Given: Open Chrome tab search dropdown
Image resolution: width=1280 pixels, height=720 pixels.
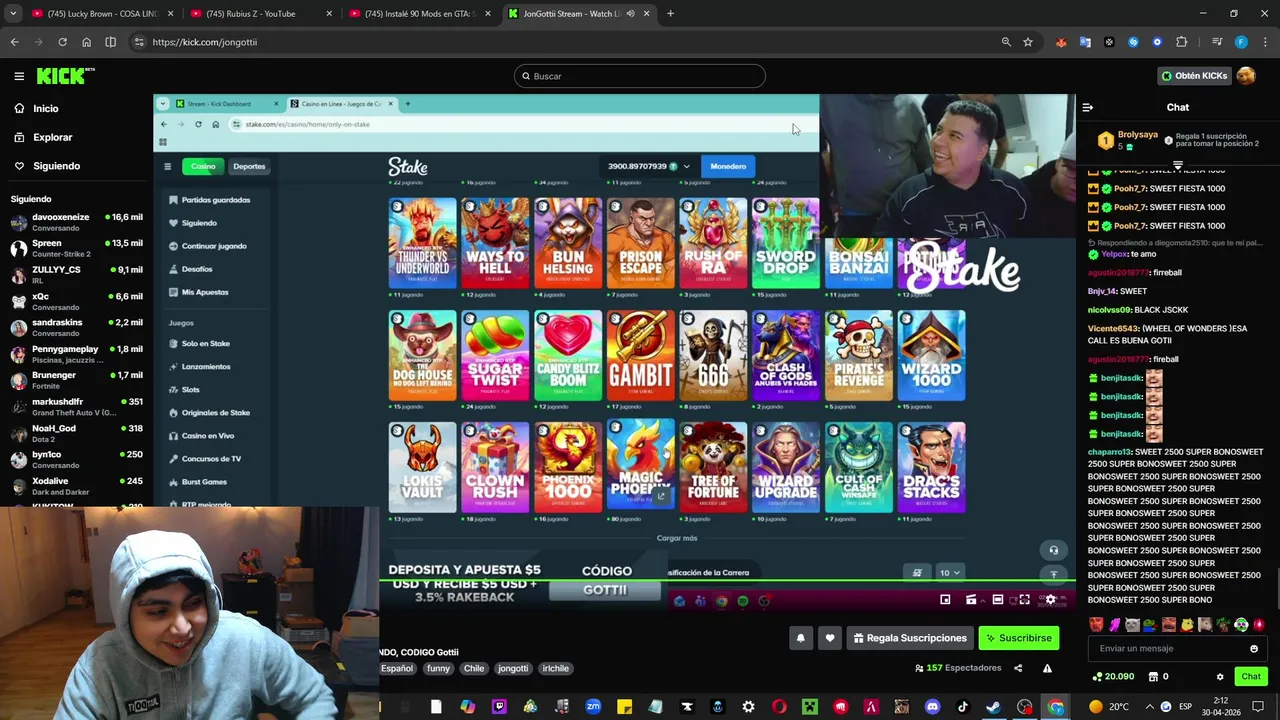Looking at the screenshot, I should tap(13, 13).
